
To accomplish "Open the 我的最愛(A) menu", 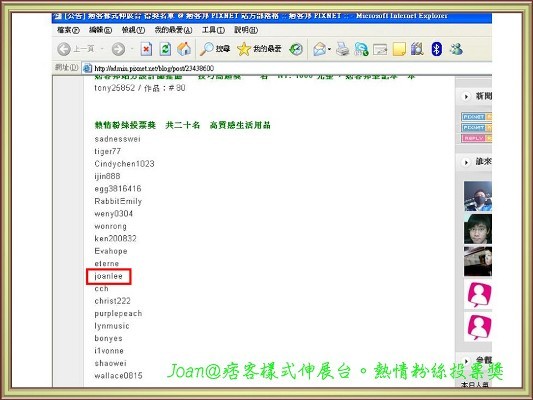I will click(173, 30).
